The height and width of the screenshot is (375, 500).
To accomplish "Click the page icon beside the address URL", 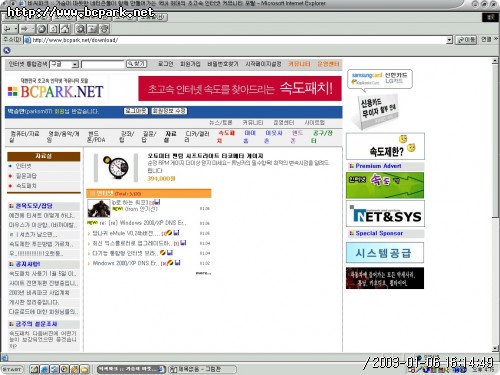I will pyautogui.click(x=27, y=40).
